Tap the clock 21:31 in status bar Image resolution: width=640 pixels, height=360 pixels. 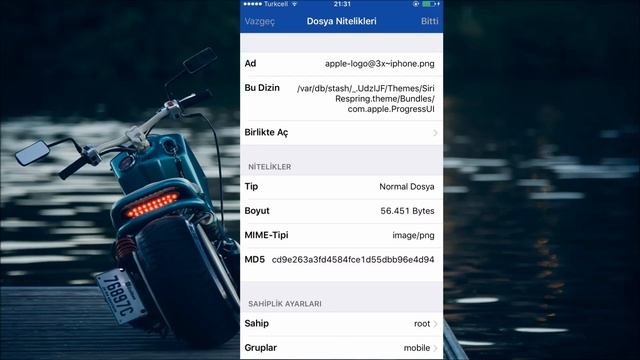tap(342, 4)
